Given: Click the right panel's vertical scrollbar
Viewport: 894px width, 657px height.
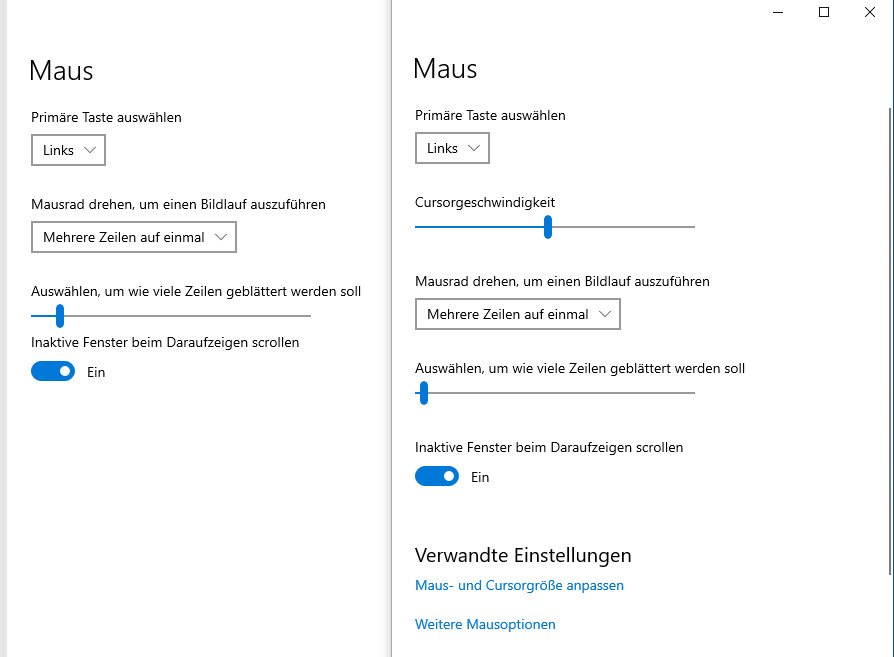Looking at the screenshot, I should tap(889, 340).
